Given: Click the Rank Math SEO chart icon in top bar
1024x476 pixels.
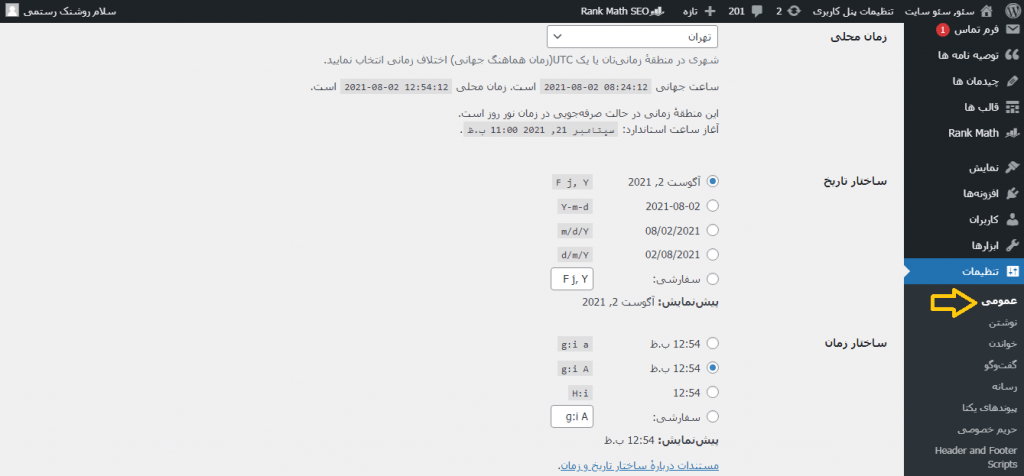Looking at the screenshot, I should coord(660,11).
